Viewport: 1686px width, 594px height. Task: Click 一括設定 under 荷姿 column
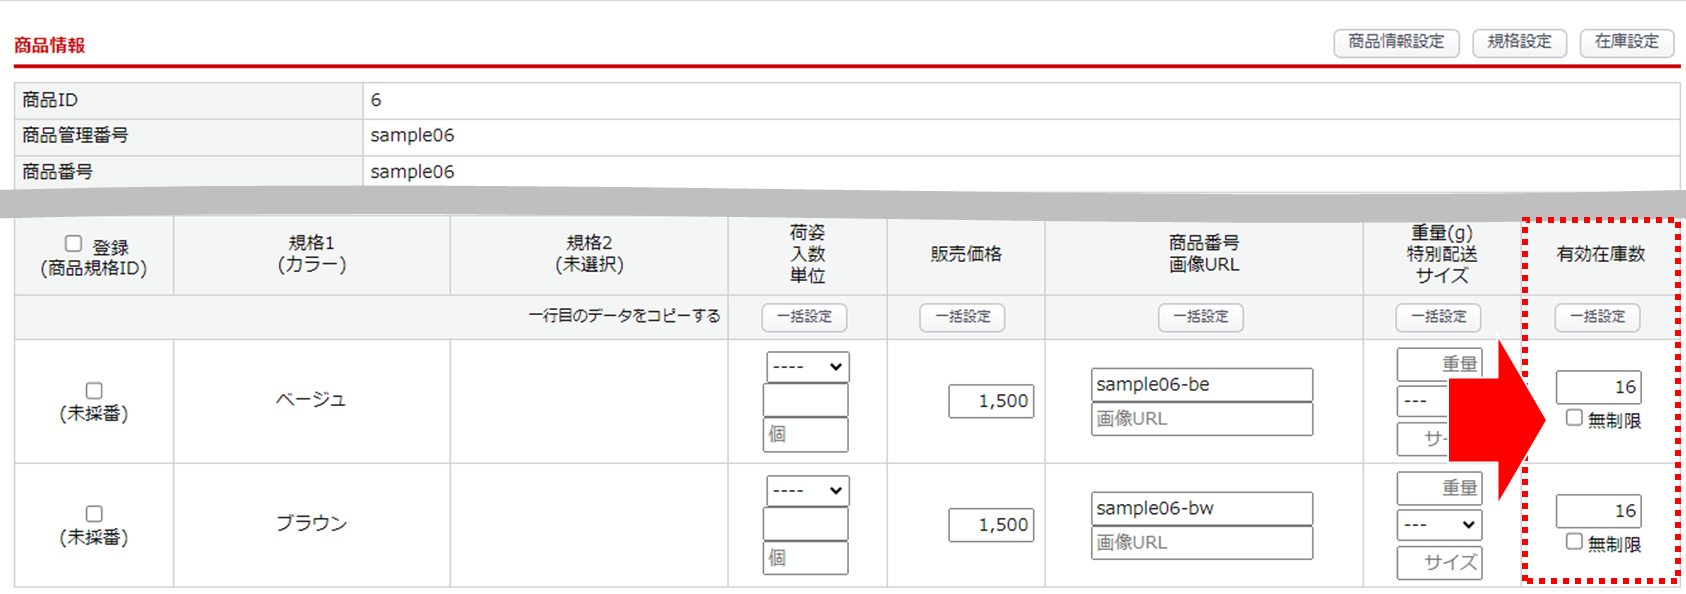click(x=804, y=317)
